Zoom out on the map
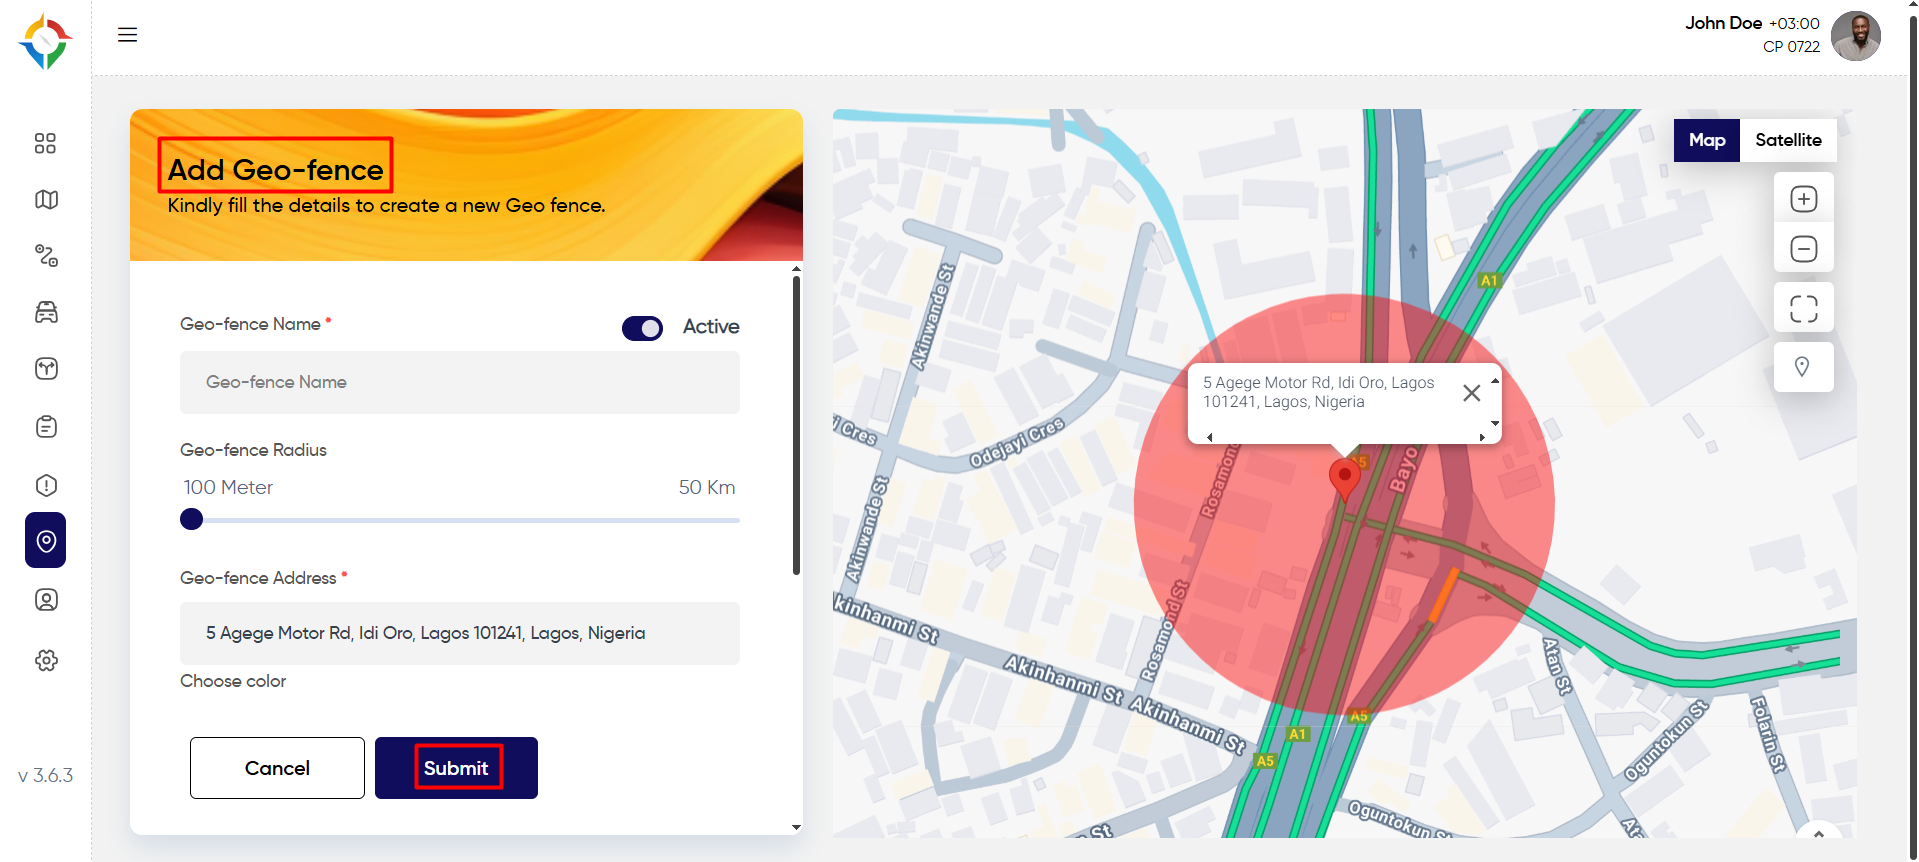 click(x=1803, y=249)
